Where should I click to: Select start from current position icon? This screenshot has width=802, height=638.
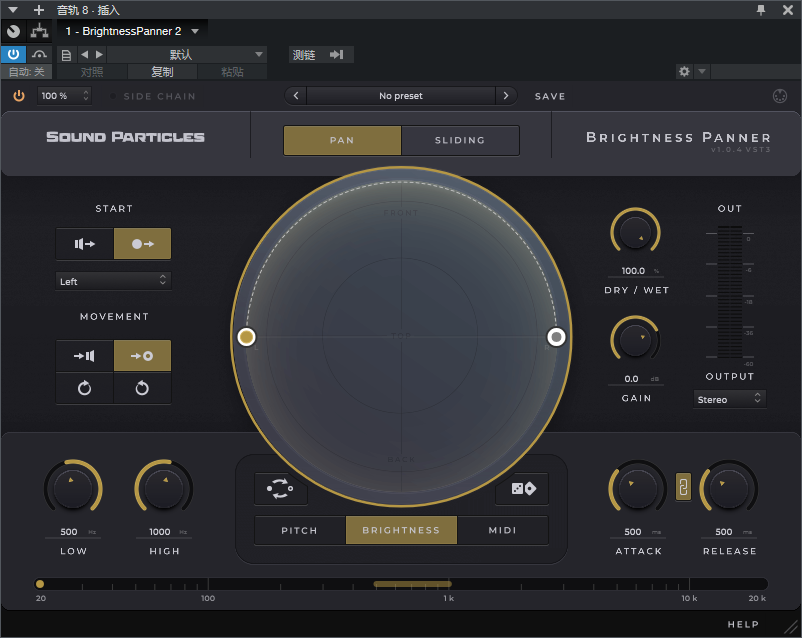85,244
